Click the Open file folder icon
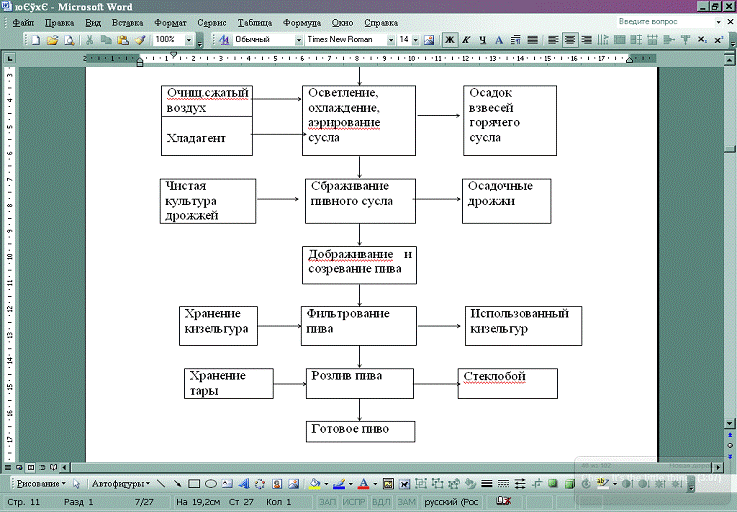Viewport: 737px width, 512px height. pos(54,40)
